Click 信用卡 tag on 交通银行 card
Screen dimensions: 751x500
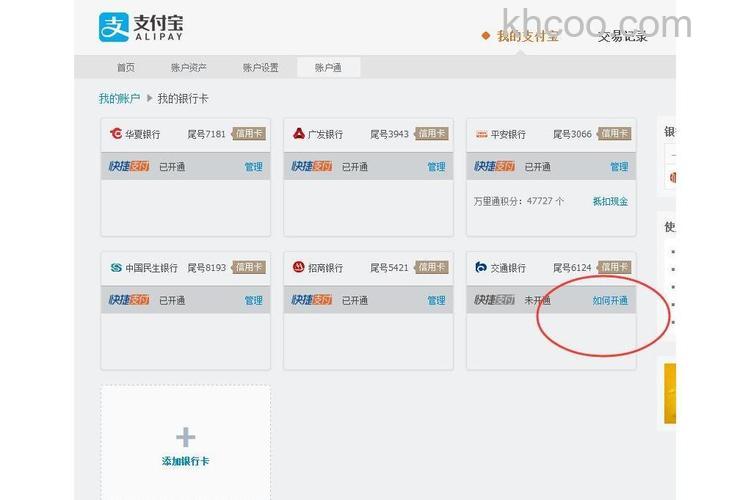614,267
